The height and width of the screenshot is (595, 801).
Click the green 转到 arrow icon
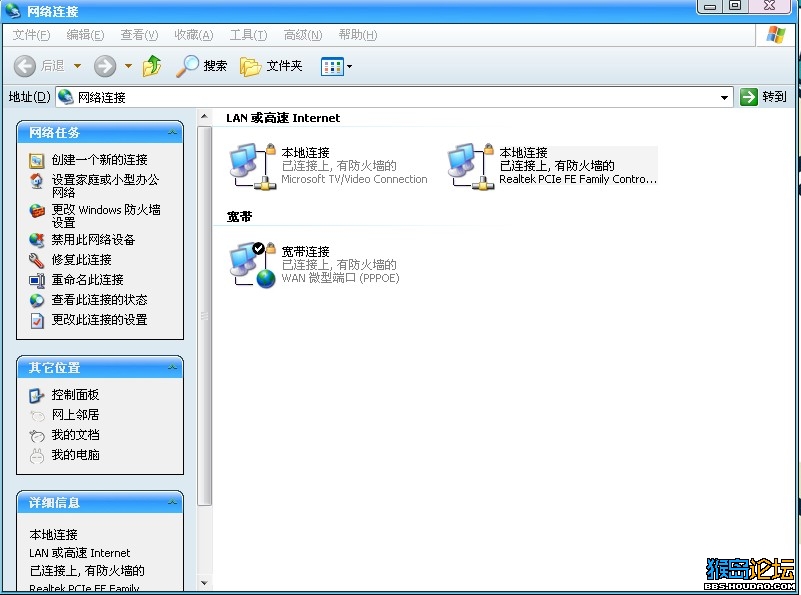(748, 97)
